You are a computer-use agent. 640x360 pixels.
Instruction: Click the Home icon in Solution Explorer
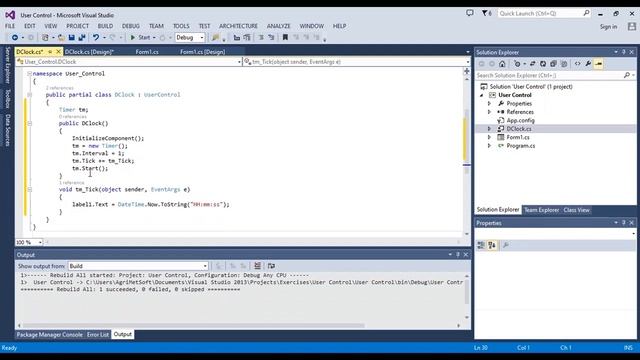tap(502, 64)
